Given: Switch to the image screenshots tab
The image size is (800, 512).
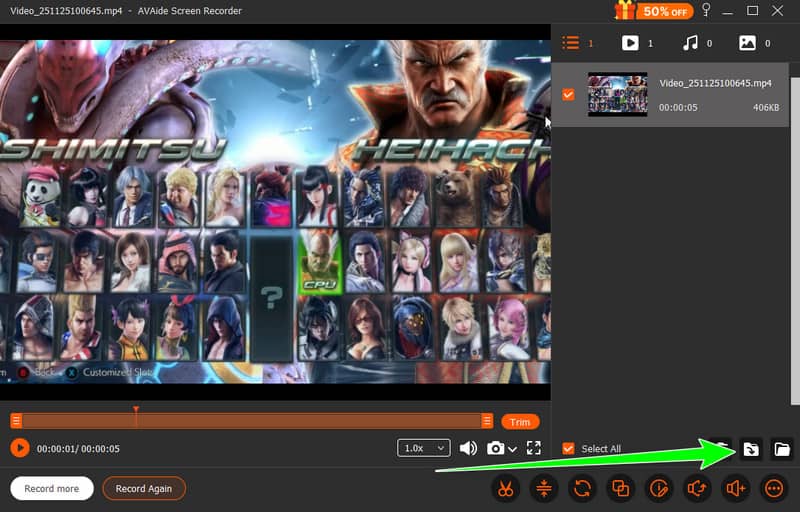Looking at the screenshot, I should [753, 43].
